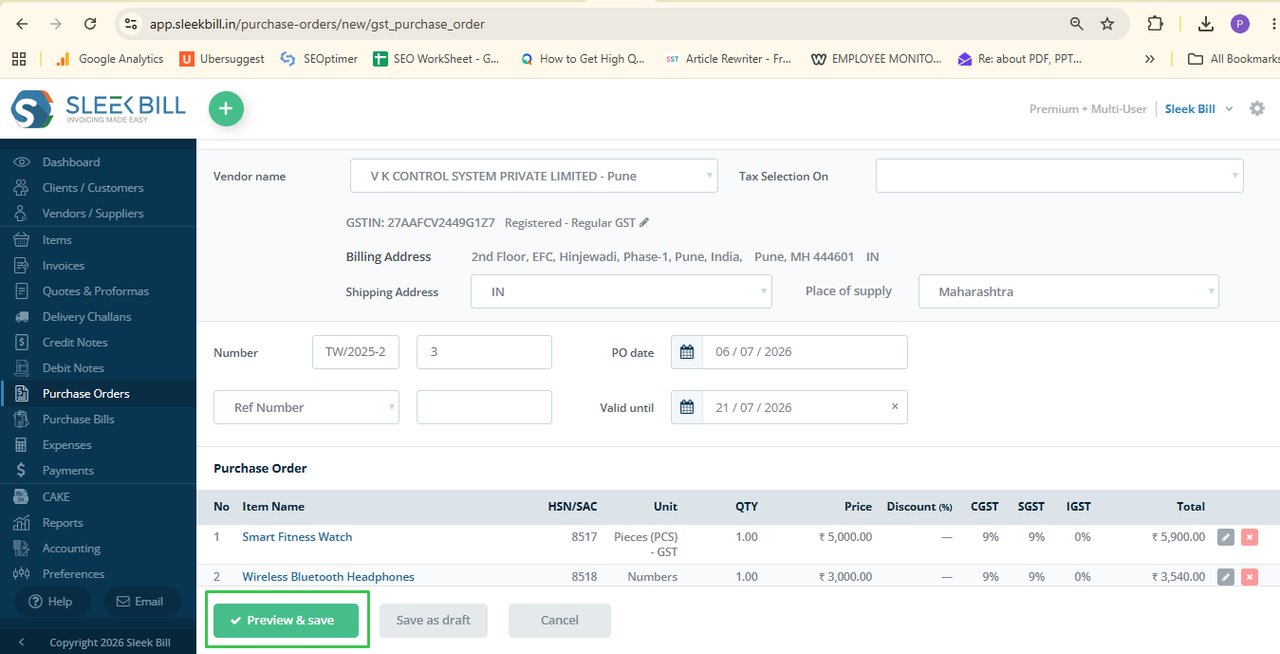Open the PO date calendar icon
The height and width of the screenshot is (654, 1280).
pos(687,352)
